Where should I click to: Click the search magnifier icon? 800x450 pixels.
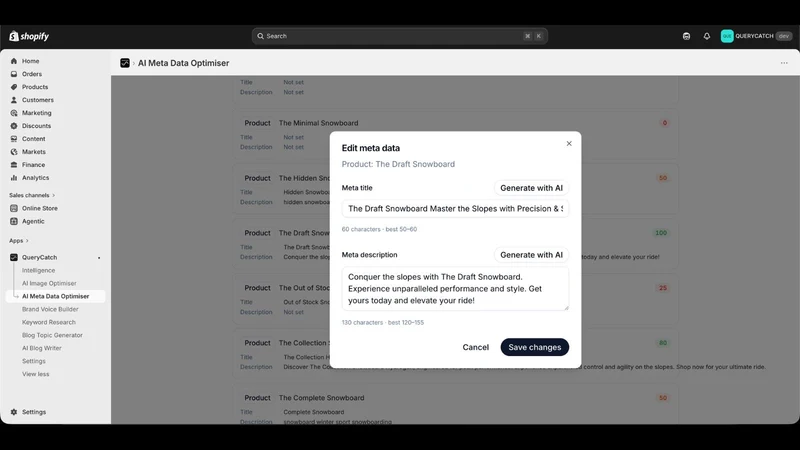260,36
